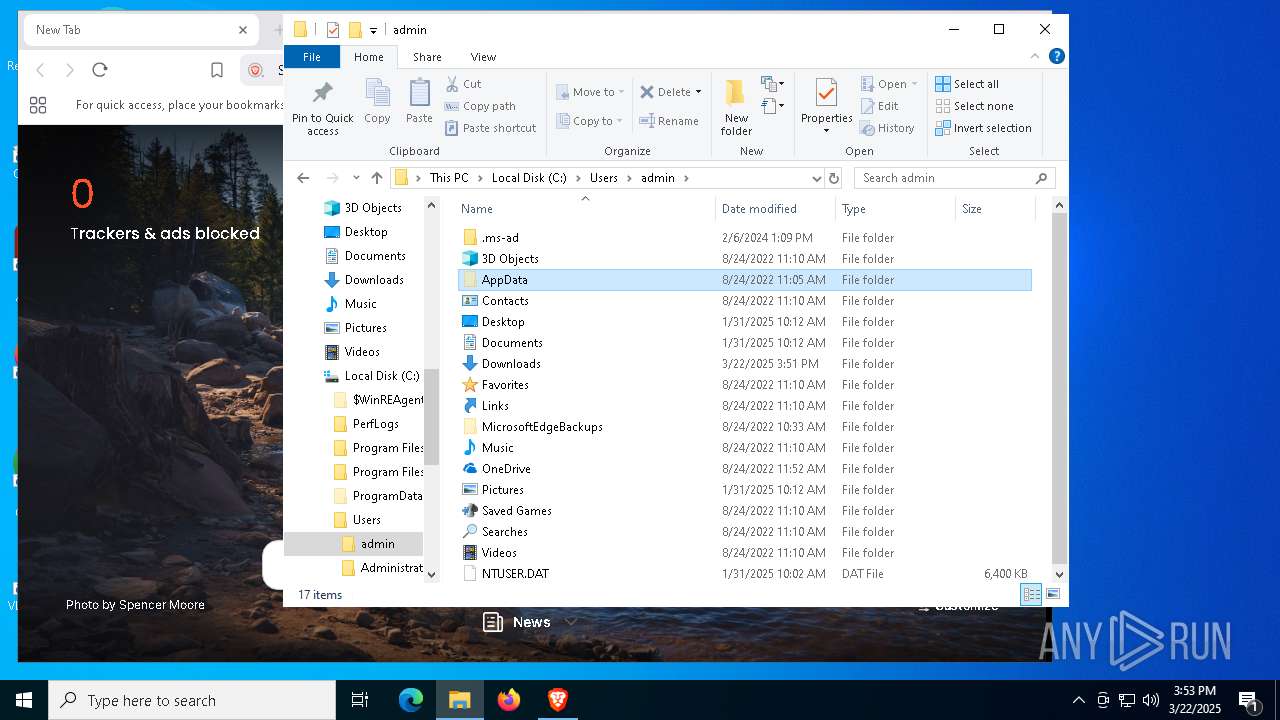The width and height of the screenshot is (1280, 720).
Task: Click the Properties ribbon icon
Action: pyautogui.click(x=826, y=93)
